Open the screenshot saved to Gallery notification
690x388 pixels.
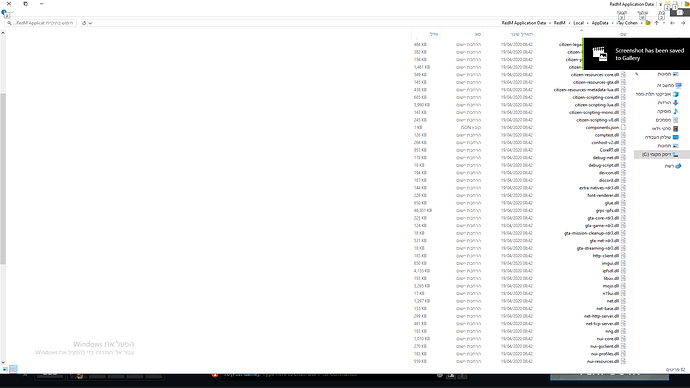[x=637, y=54]
